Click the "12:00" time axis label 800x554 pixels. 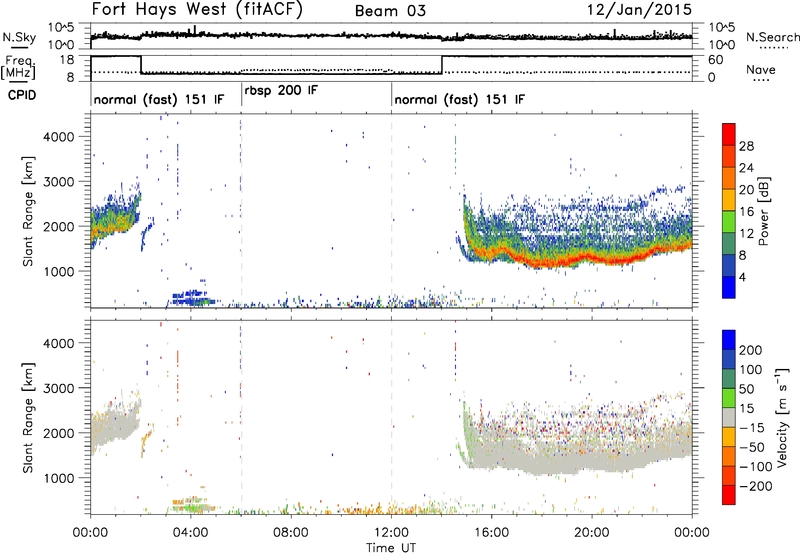click(391, 533)
